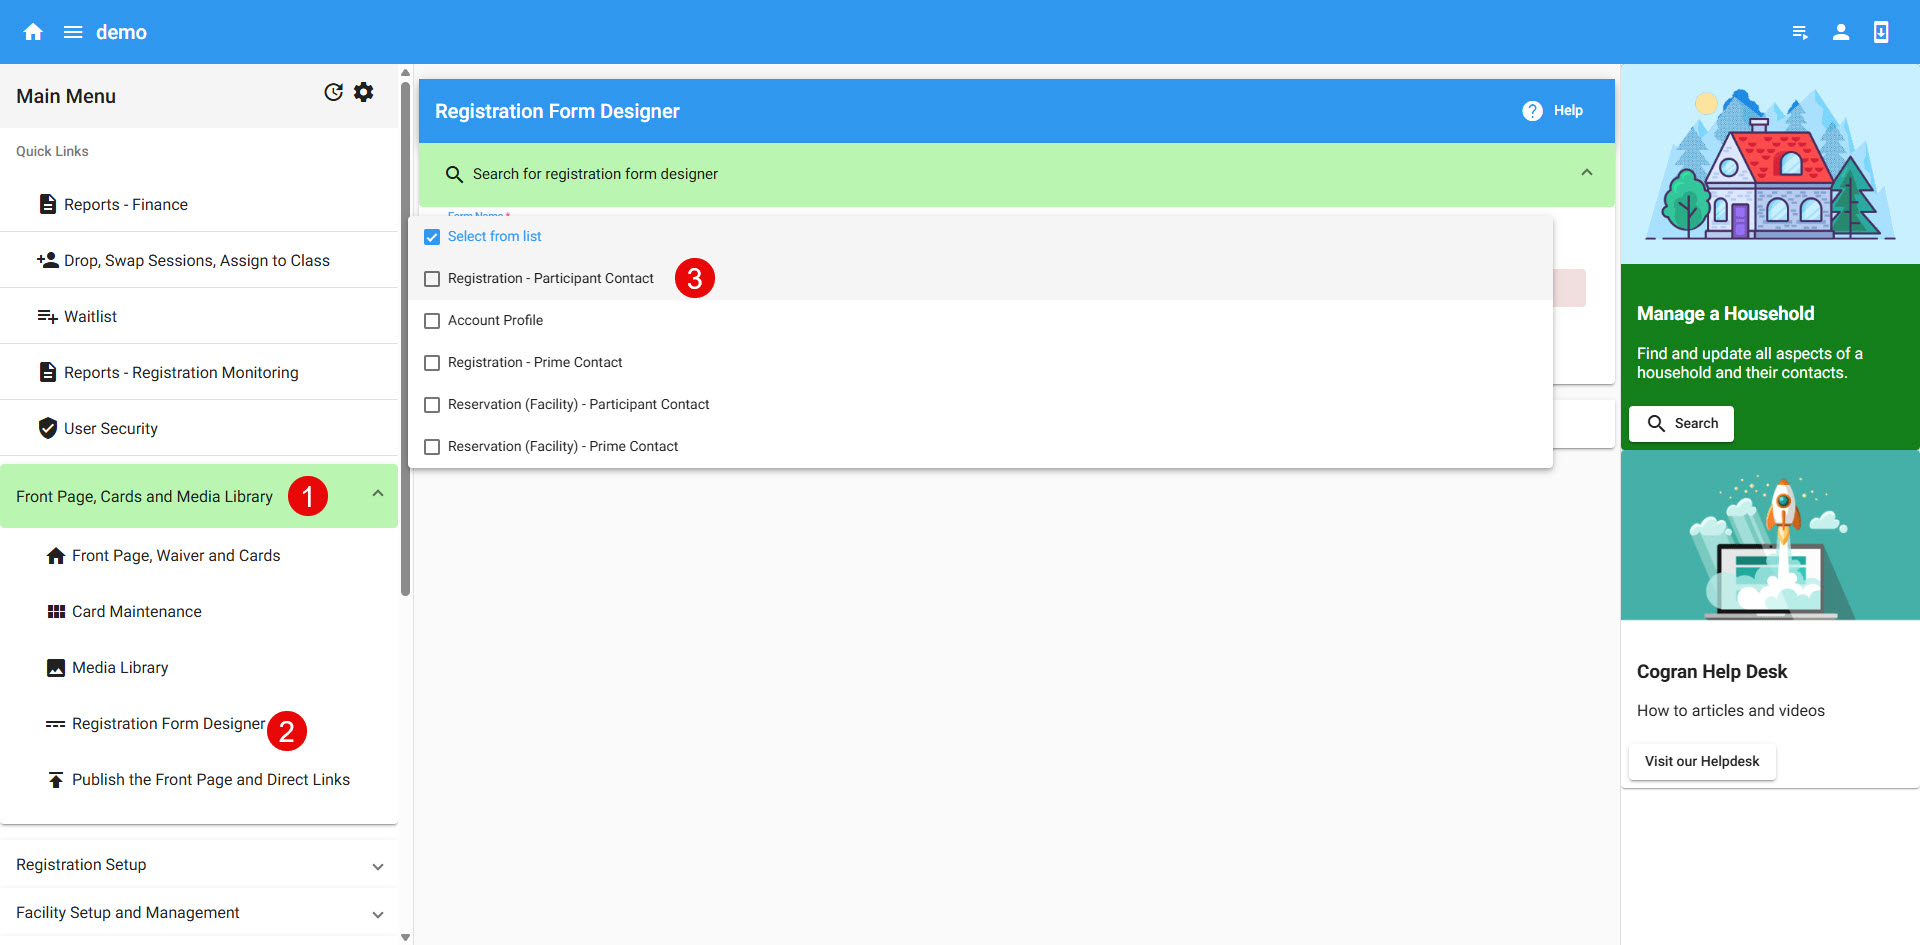Click the home icon in top bar

click(33, 32)
